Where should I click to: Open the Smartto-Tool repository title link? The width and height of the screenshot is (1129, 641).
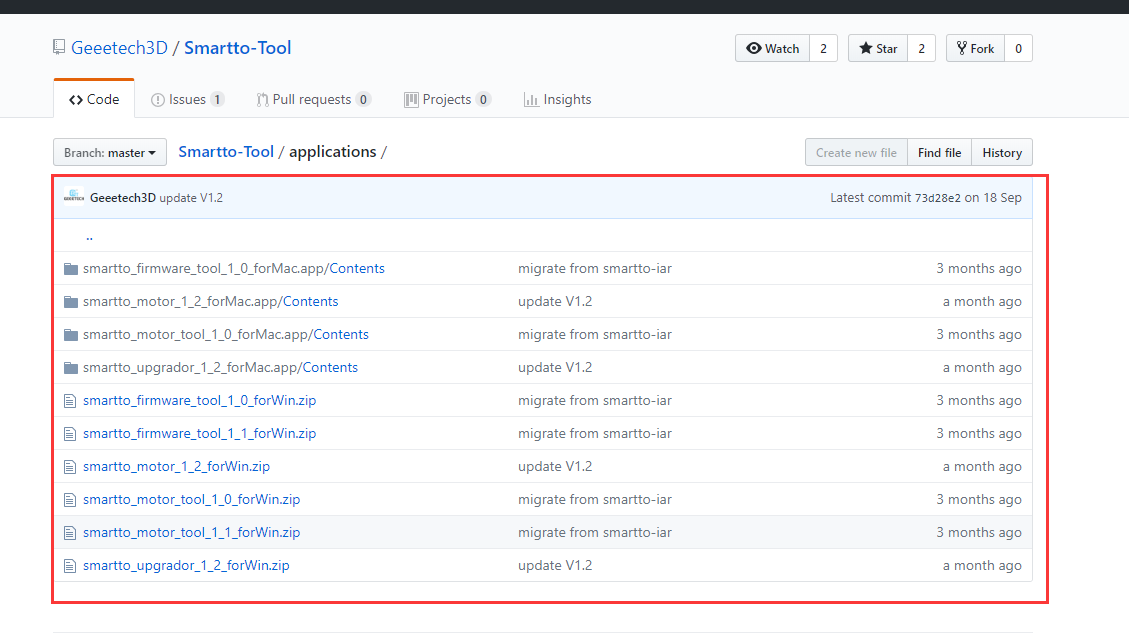tap(238, 48)
